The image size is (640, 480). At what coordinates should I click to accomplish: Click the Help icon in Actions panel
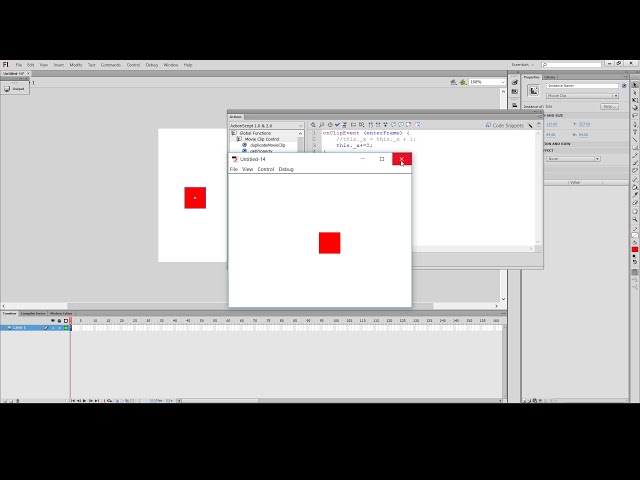(x=539, y=125)
